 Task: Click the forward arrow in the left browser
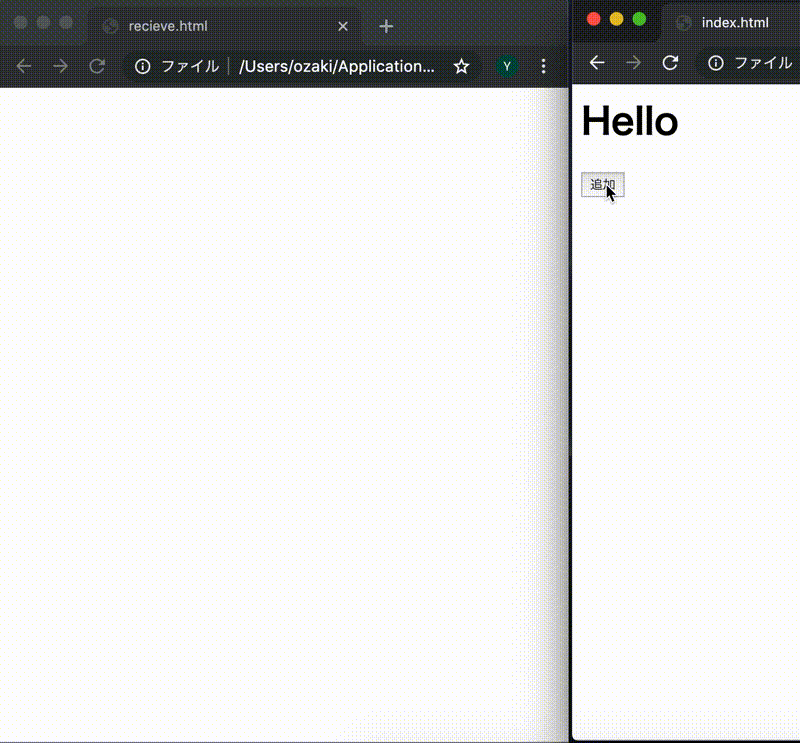(x=60, y=66)
